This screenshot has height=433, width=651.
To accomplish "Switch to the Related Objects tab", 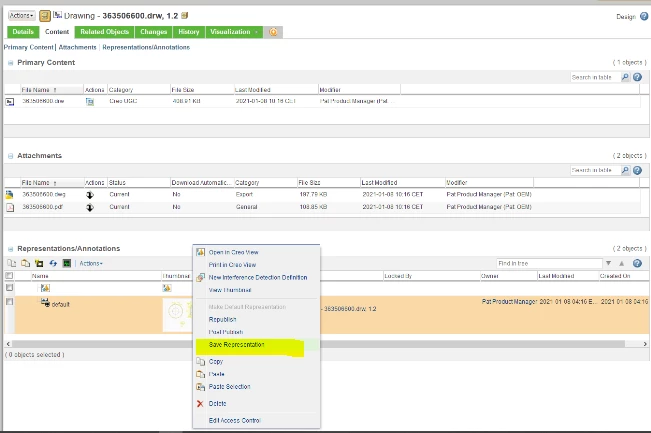I will [x=105, y=32].
